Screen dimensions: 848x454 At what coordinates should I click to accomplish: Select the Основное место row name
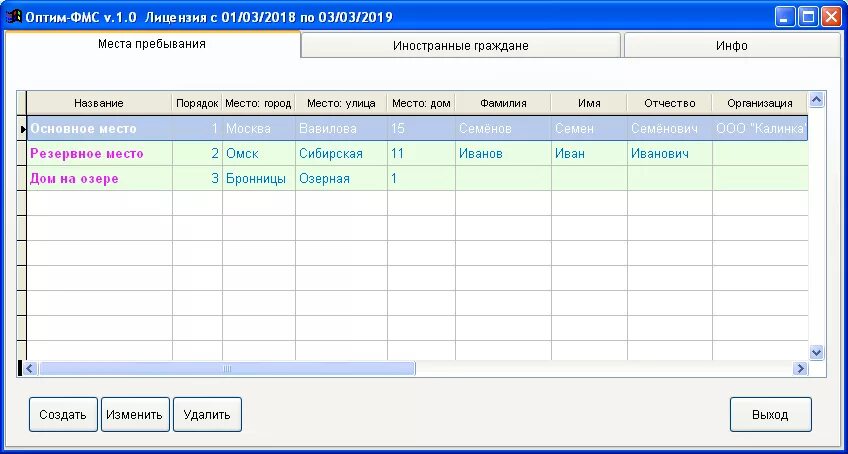coord(100,129)
